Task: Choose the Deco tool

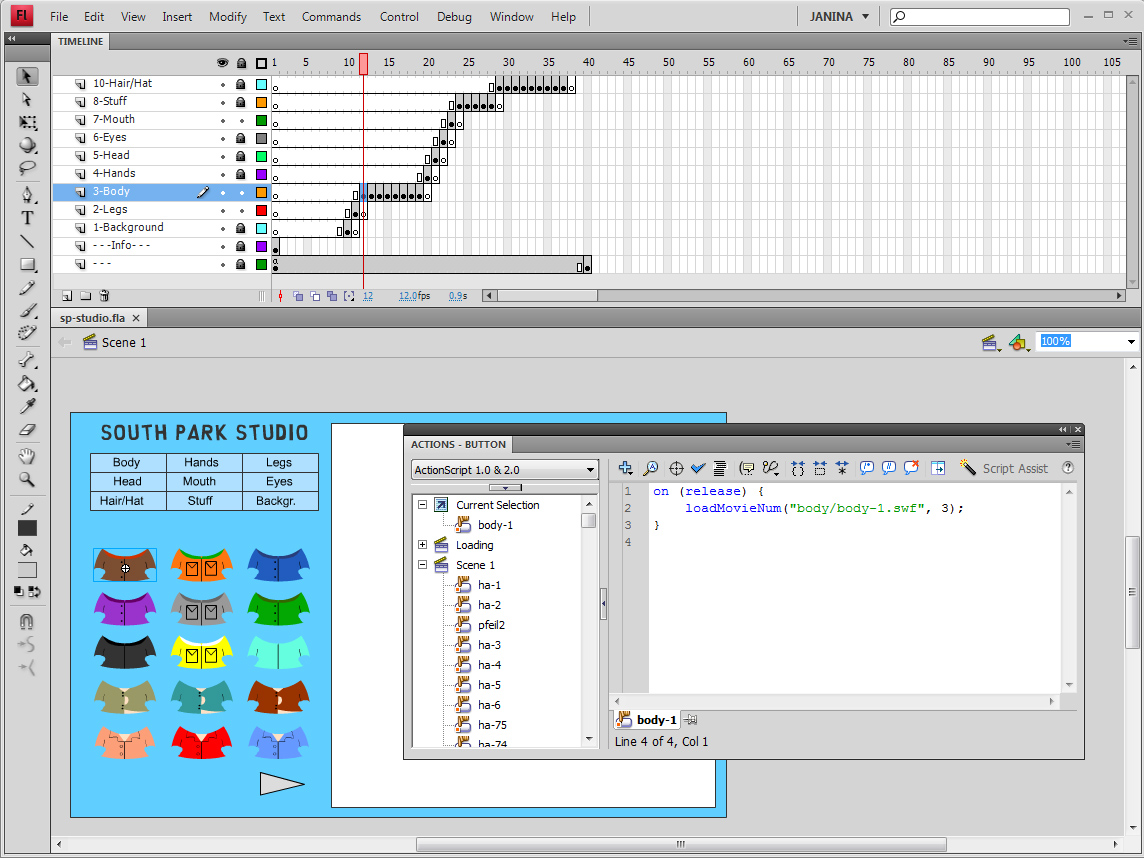Action: 27,333
